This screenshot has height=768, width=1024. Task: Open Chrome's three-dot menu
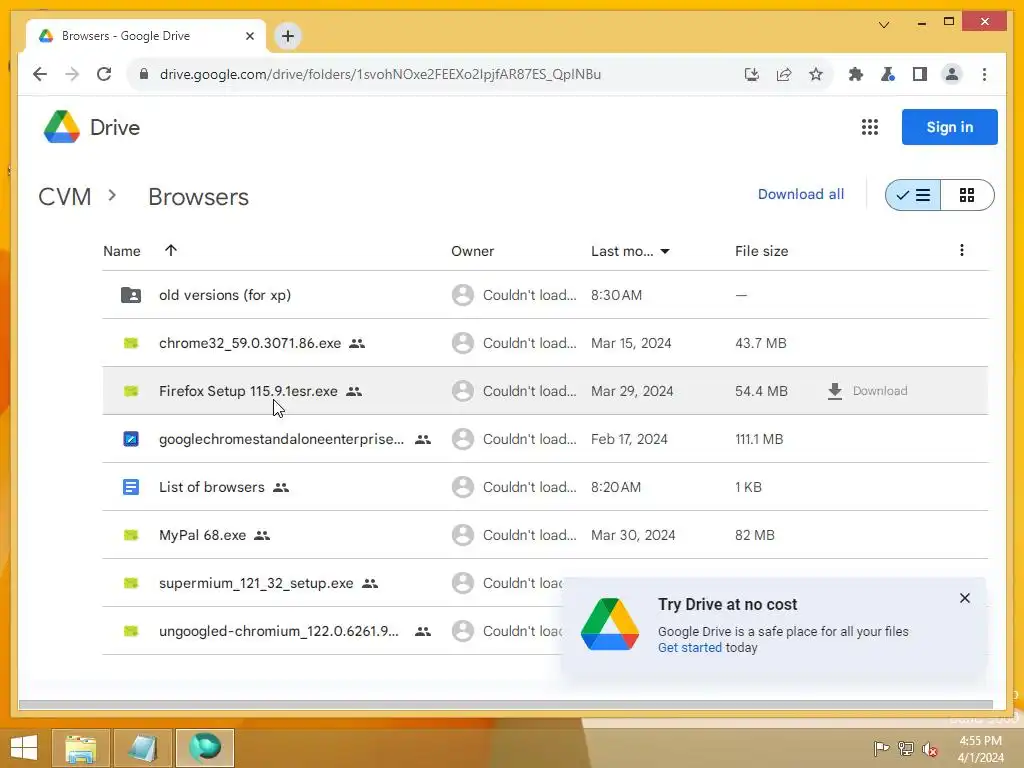[x=984, y=74]
